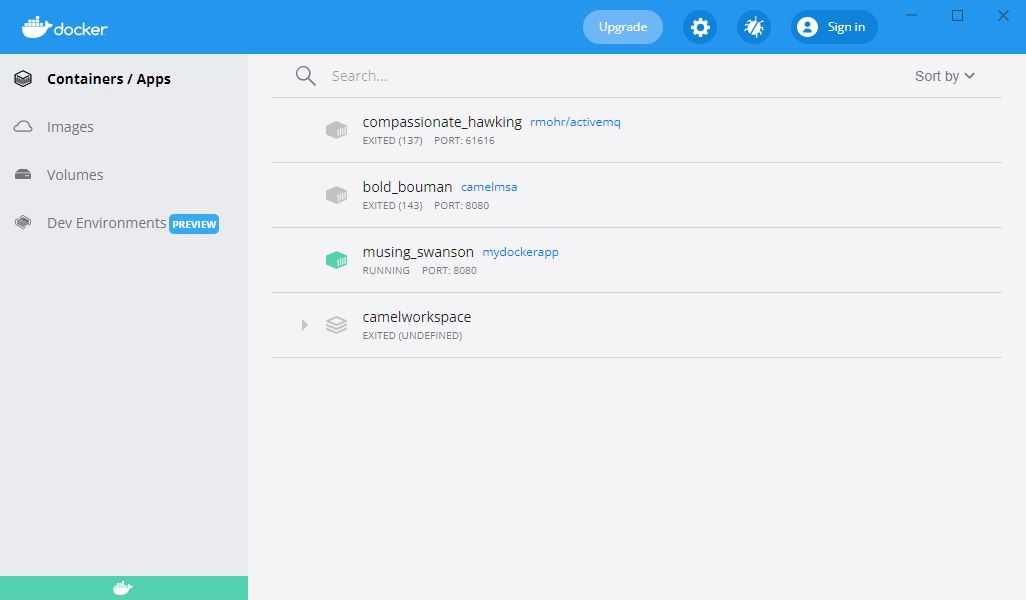Switch to the Volumes section
Viewport: 1026px width, 600px height.
click(75, 175)
